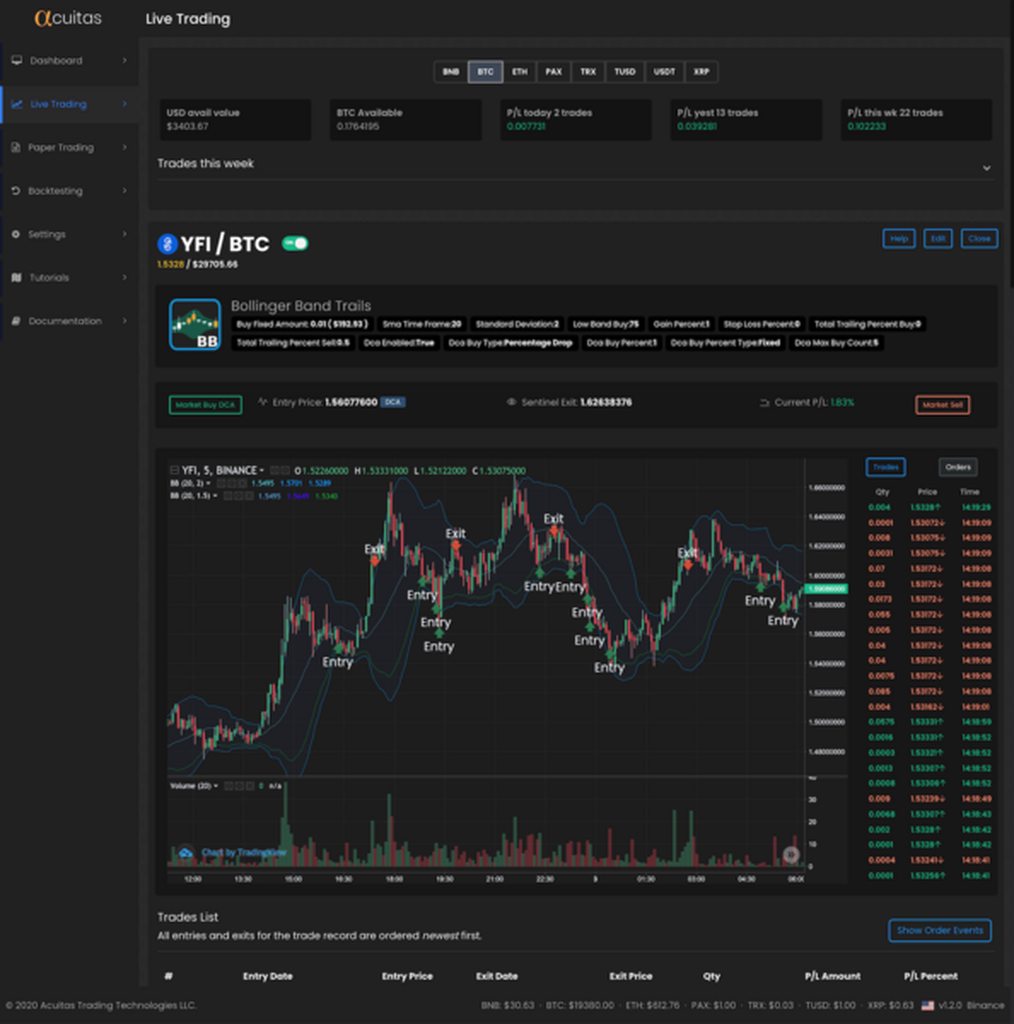
Task: Click the Edit button
Action: pyautogui.click(x=938, y=238)
